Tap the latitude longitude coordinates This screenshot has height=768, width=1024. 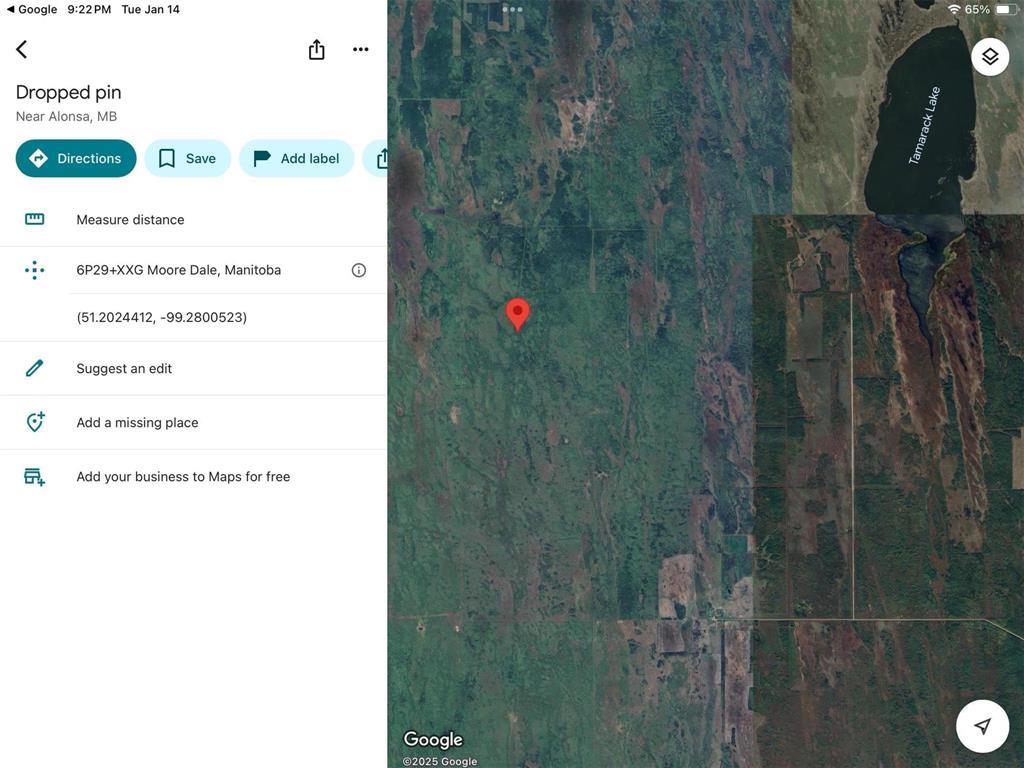(161, 317)
